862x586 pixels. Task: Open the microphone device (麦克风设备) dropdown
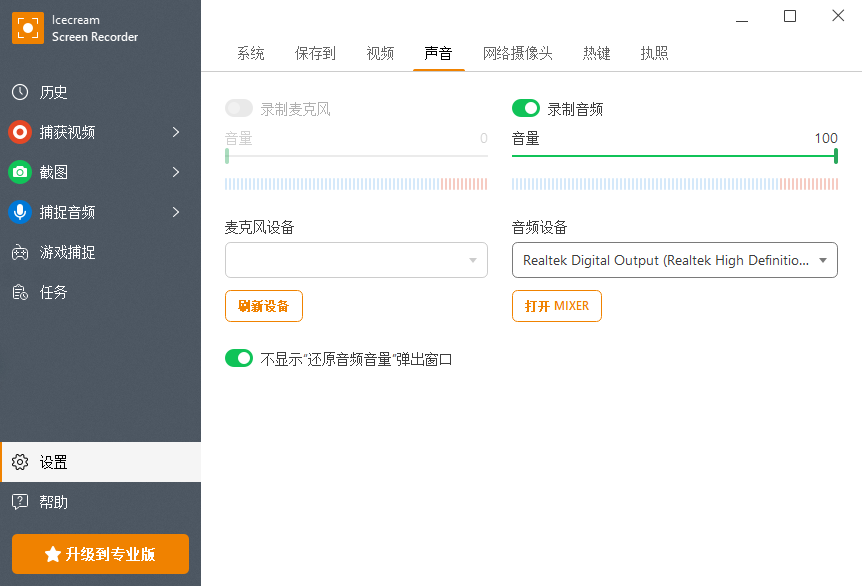pos(356,260)
